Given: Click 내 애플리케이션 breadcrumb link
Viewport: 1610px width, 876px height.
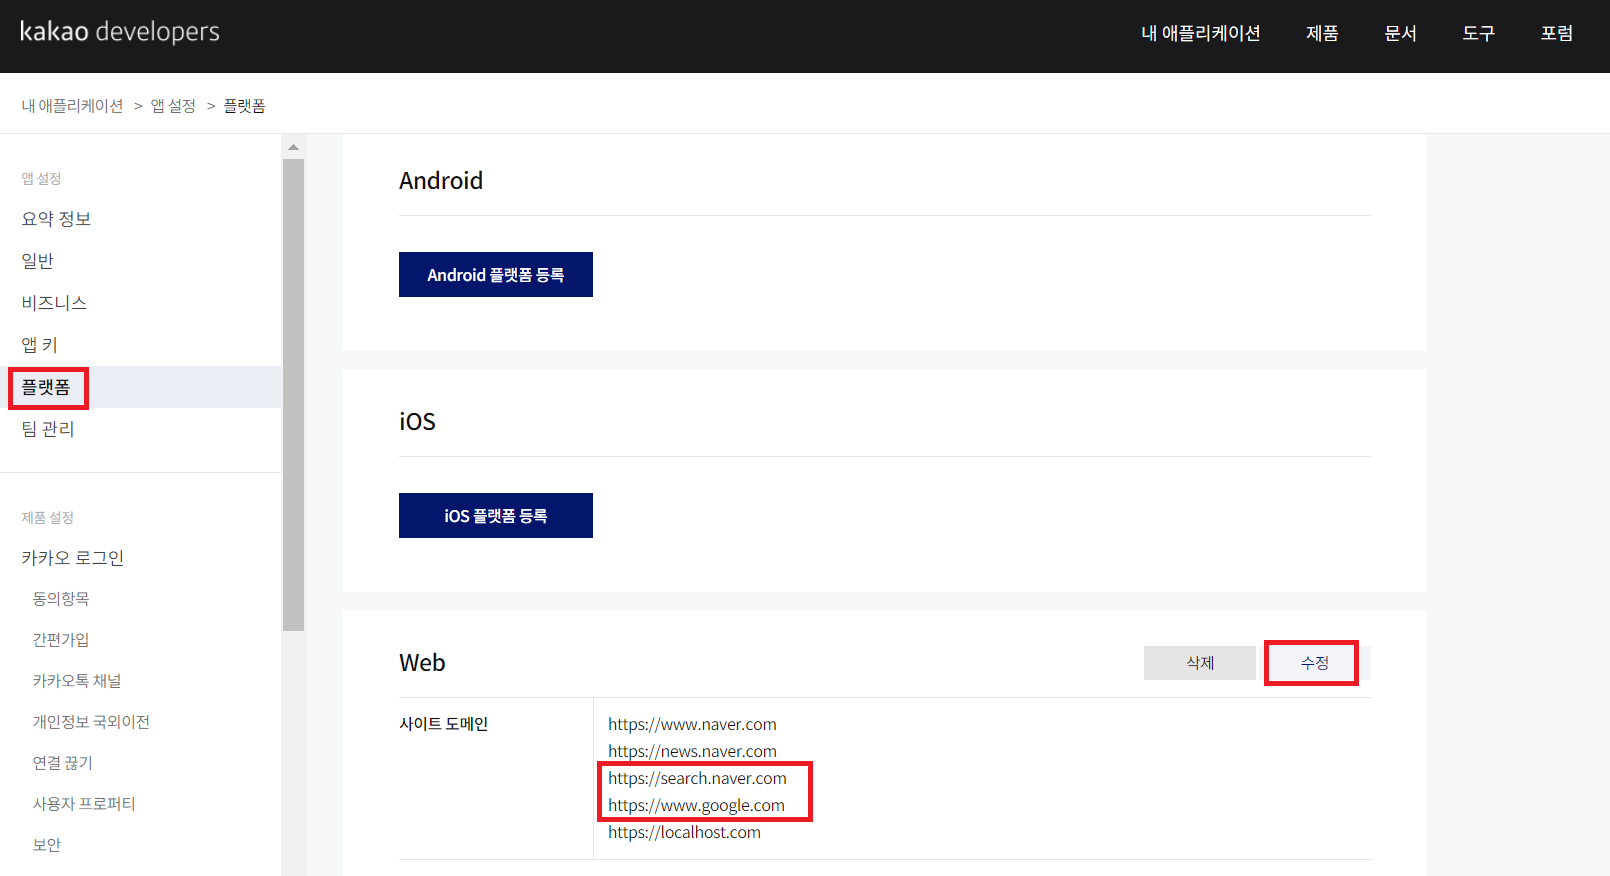Looking at the screenshot, I should [72, 106].
